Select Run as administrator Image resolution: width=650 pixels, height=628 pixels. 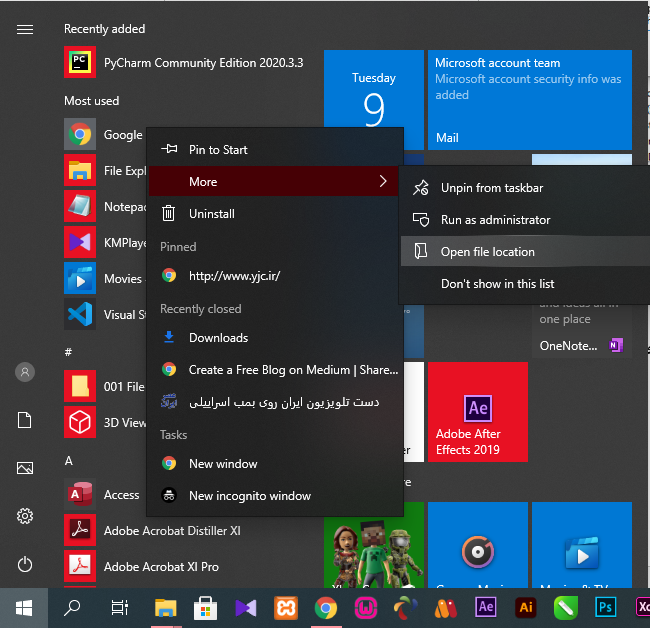(x=495, y=220)
